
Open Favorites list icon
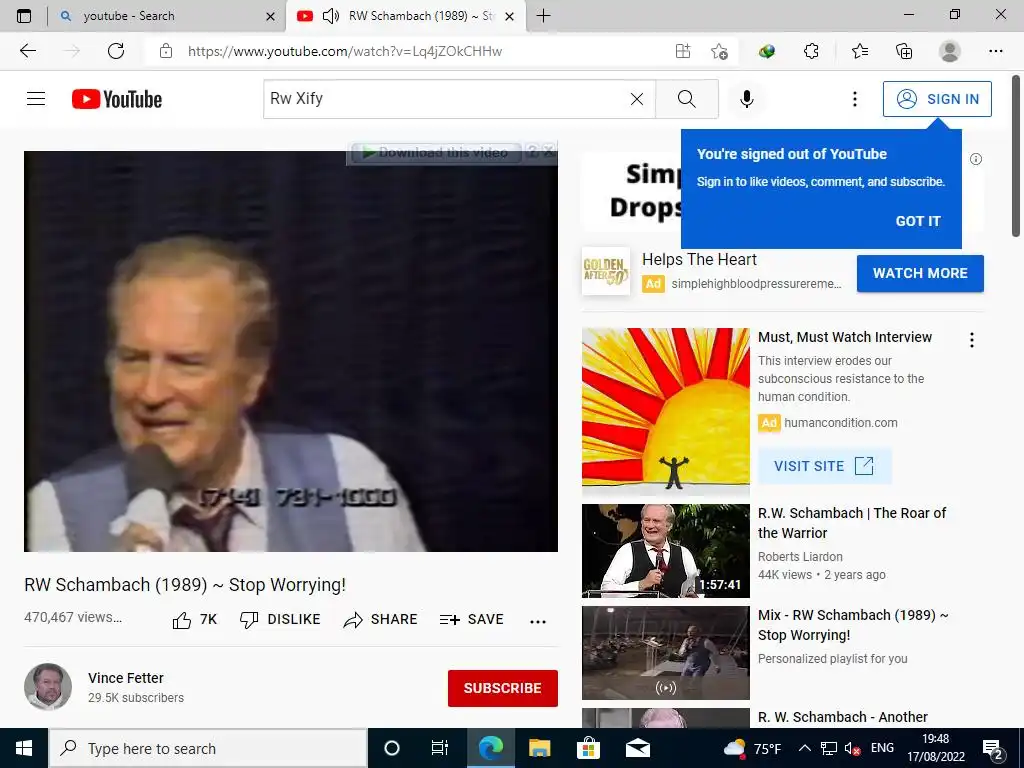[x=860, y=51]
